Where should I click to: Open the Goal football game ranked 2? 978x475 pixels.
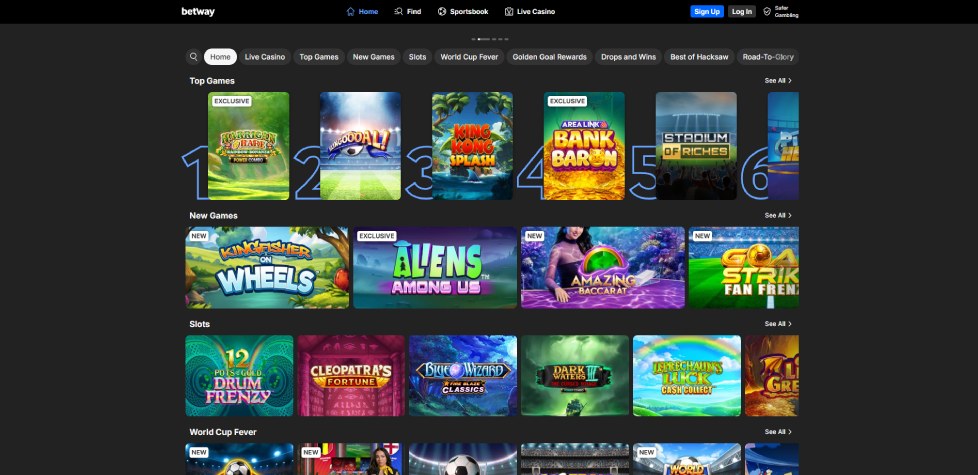[361, 146]
